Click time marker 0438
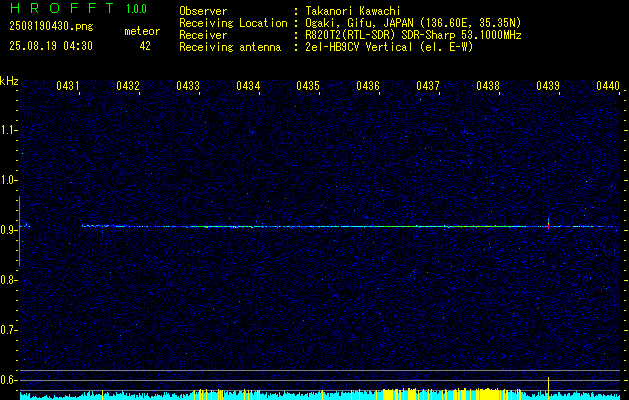Image resolution: width=629 pixels, height=400 pixels. pos(488,86)
